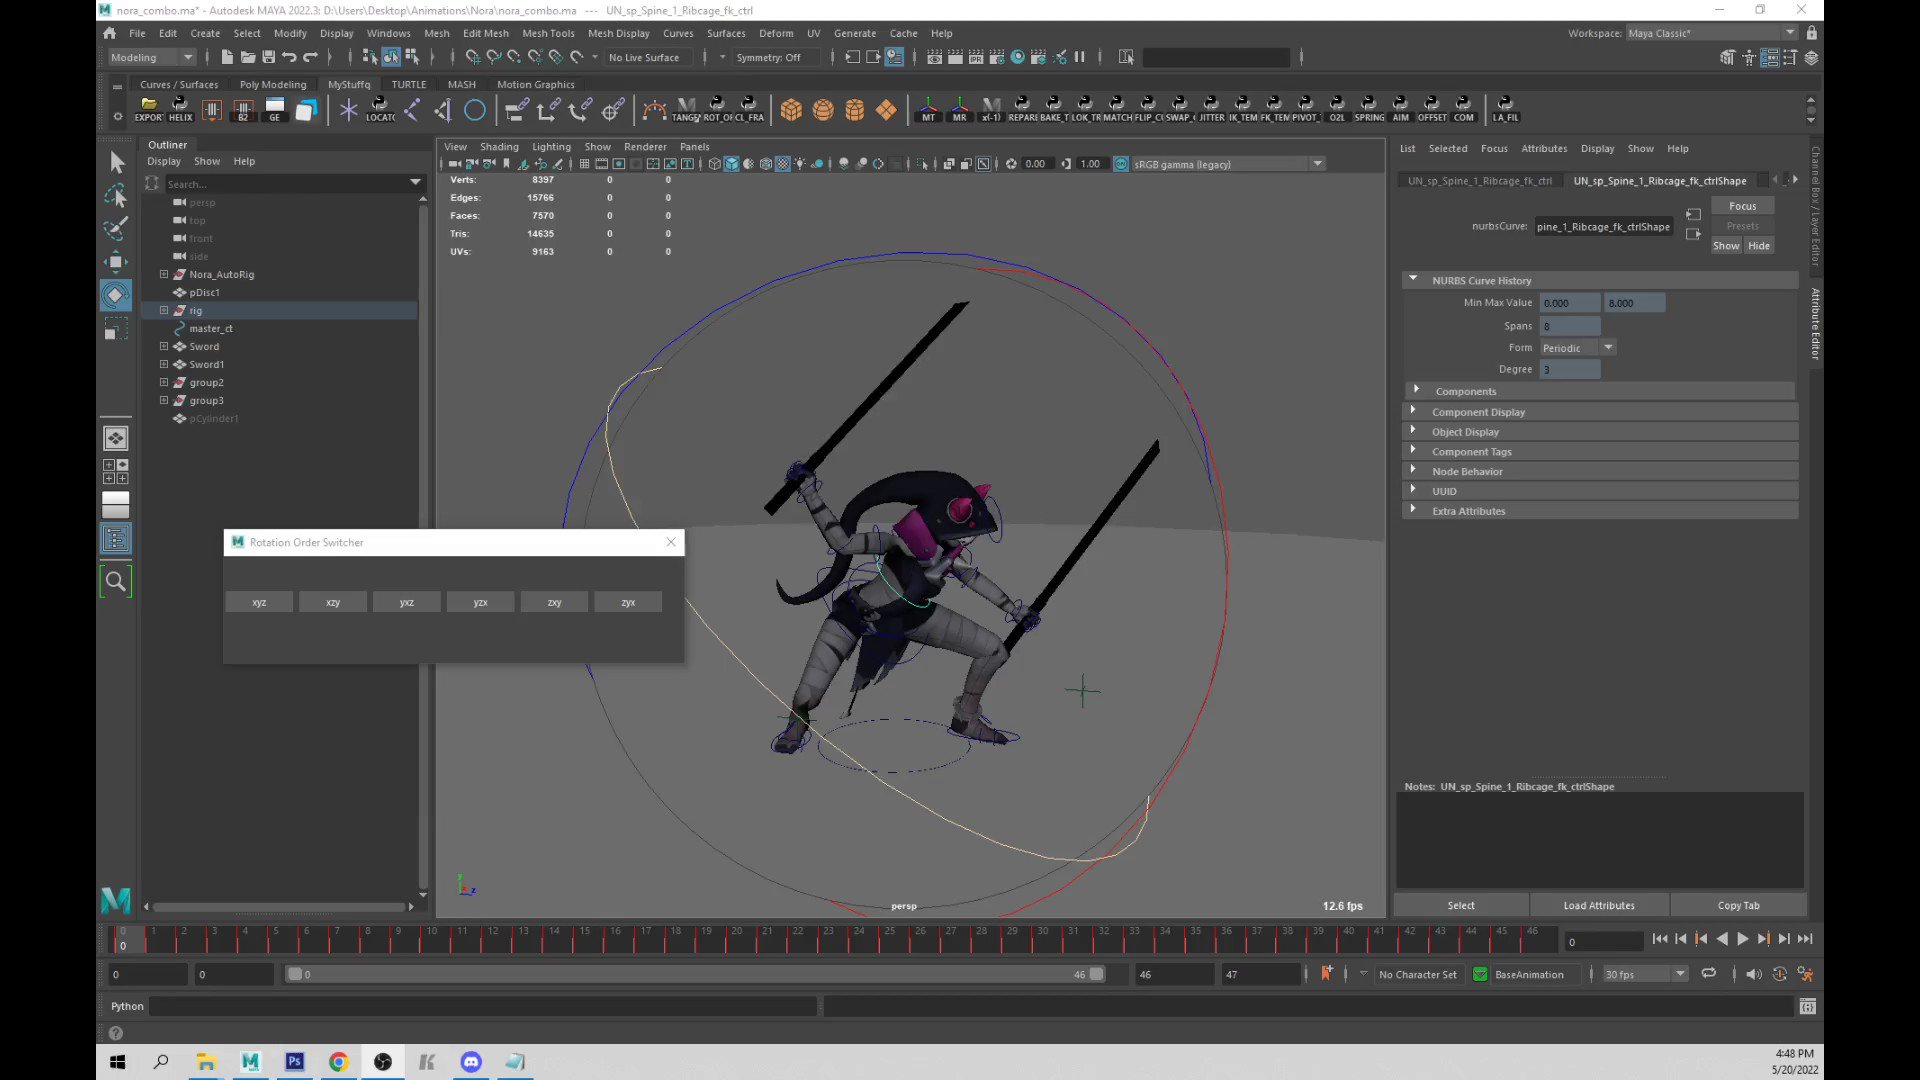Click the Spans input field
The width and height of the screenshot is (1920, 1080).
(1569, 326)
